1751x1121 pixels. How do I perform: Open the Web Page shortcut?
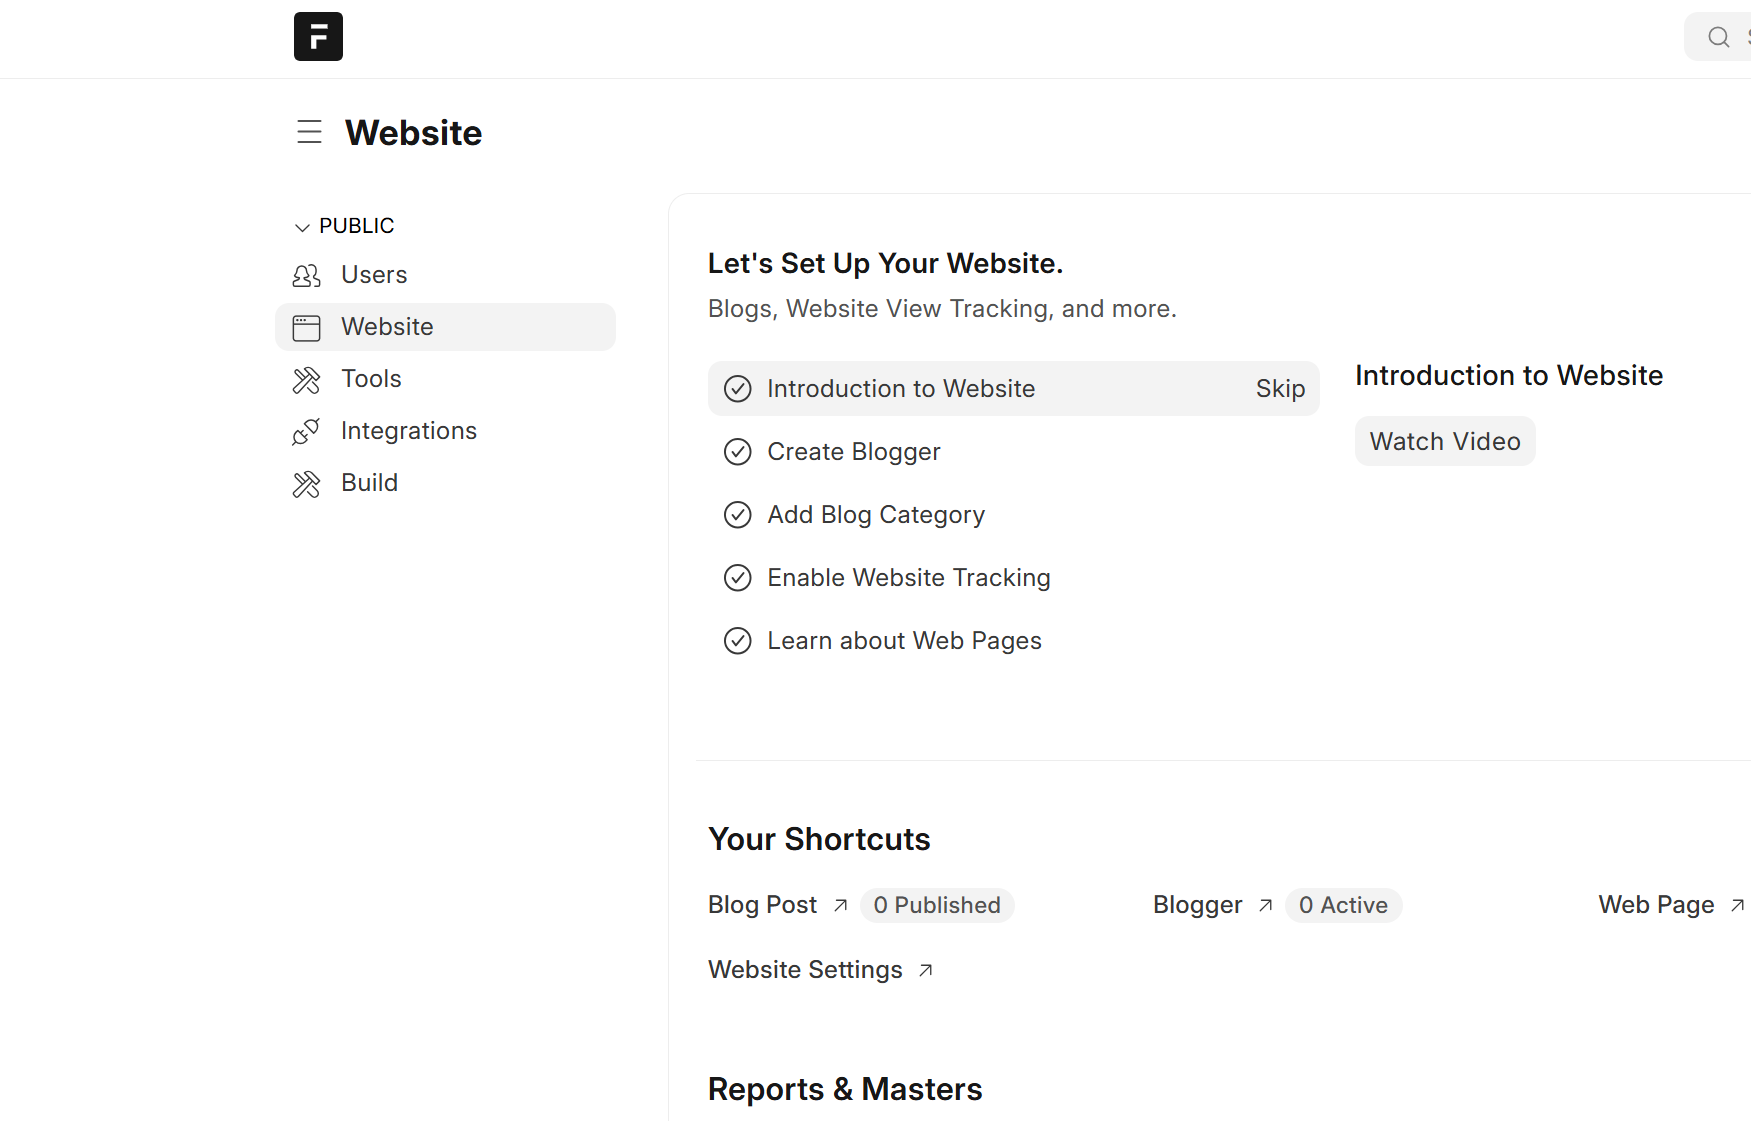pos(1656,905)
